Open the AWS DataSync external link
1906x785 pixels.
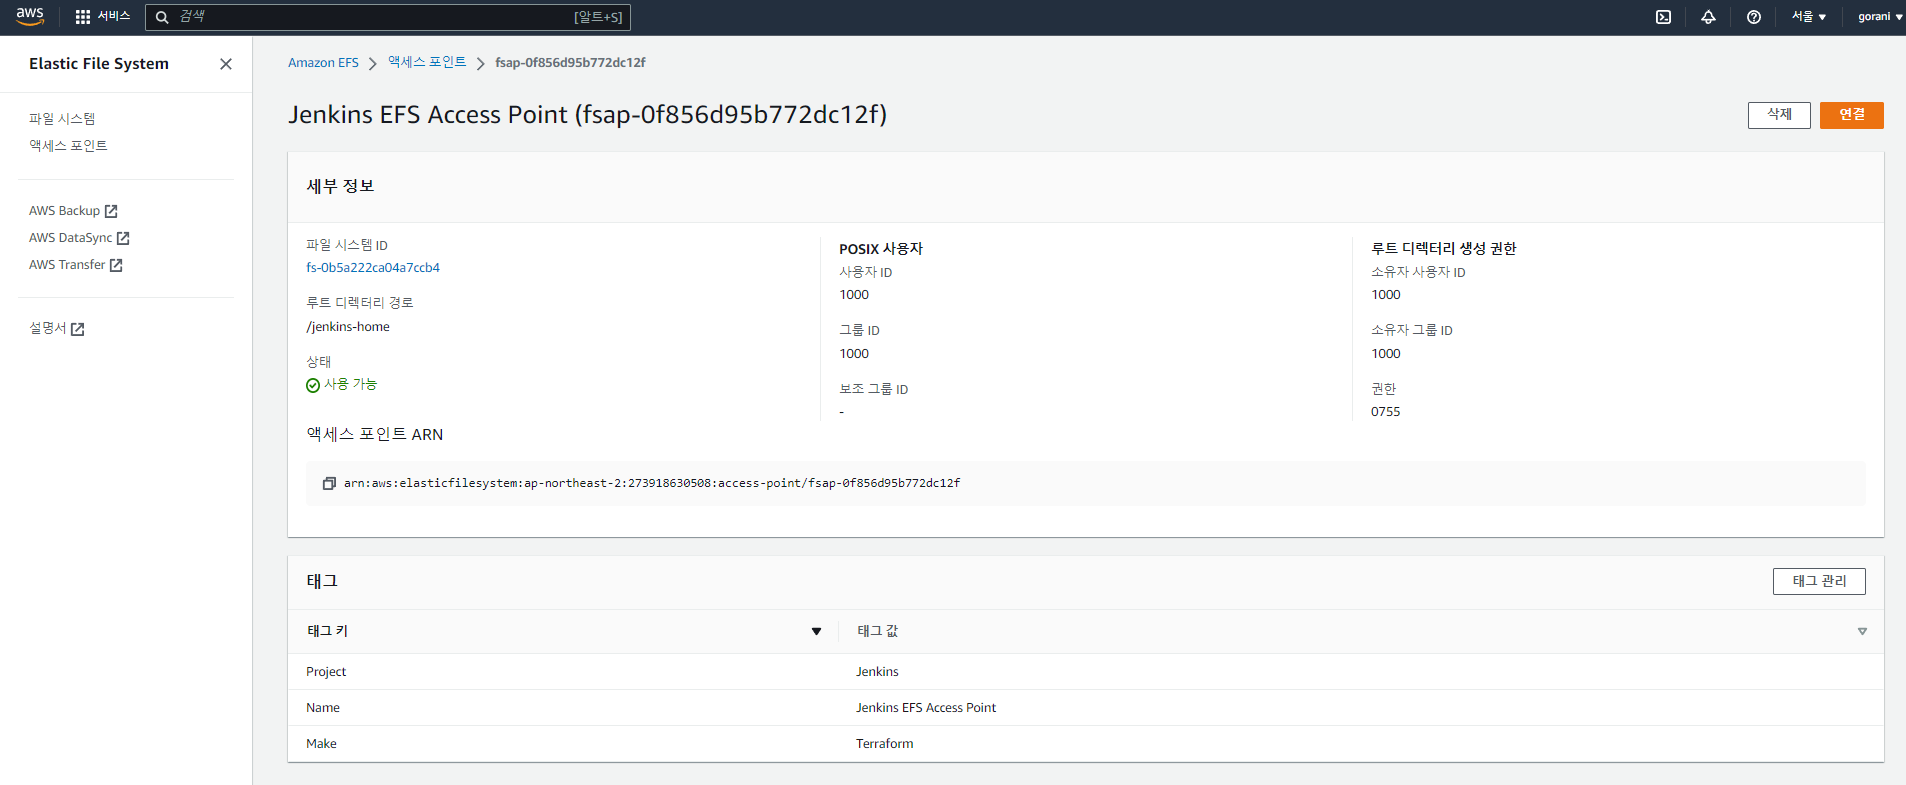79,238
